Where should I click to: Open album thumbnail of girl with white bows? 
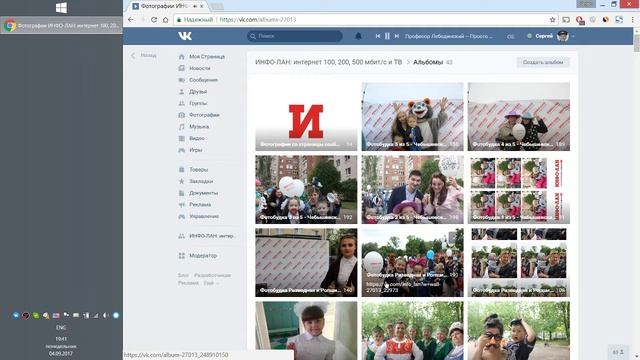(x=306, y=331)
